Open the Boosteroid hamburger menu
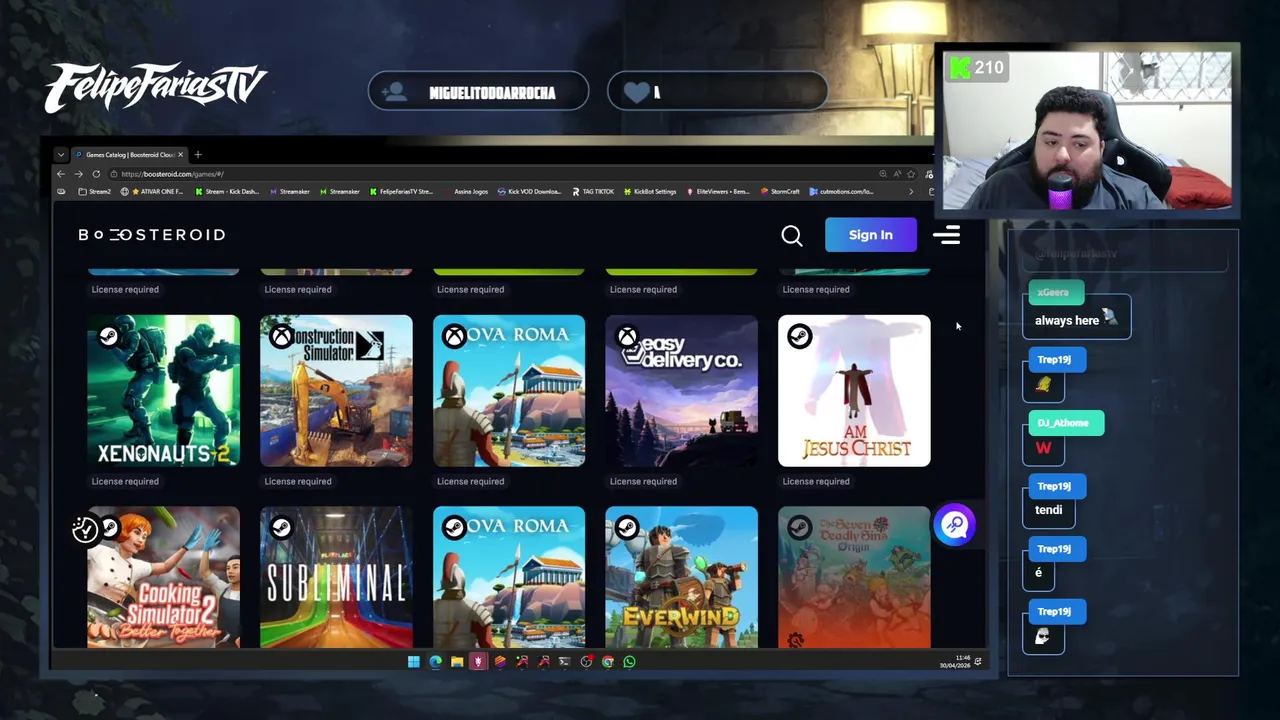 (946, 235)
